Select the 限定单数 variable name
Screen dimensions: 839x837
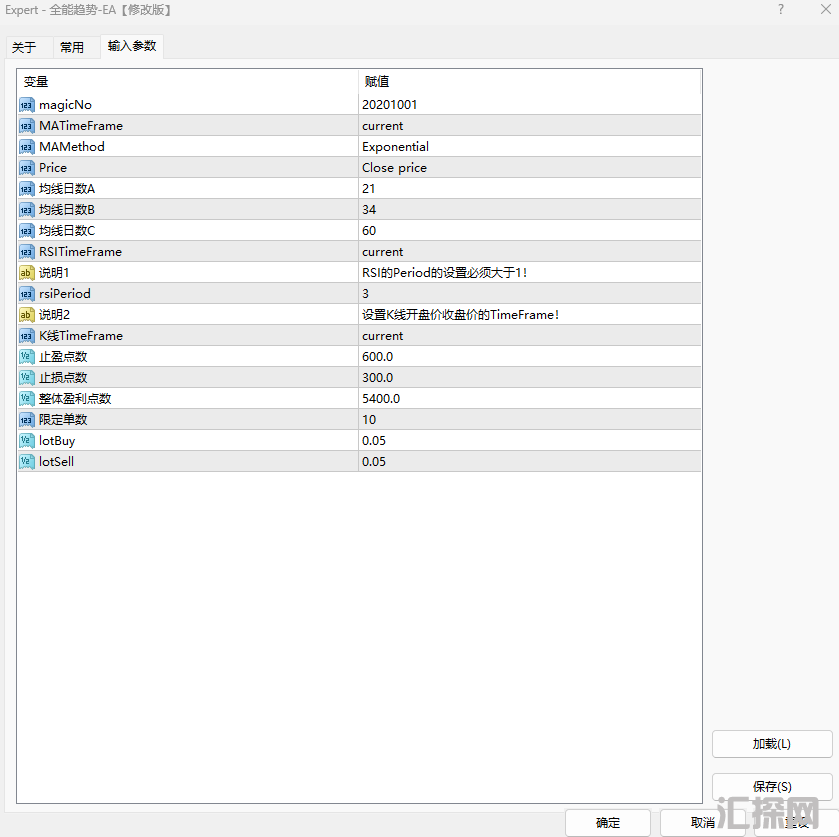click(x=63, y=420)
